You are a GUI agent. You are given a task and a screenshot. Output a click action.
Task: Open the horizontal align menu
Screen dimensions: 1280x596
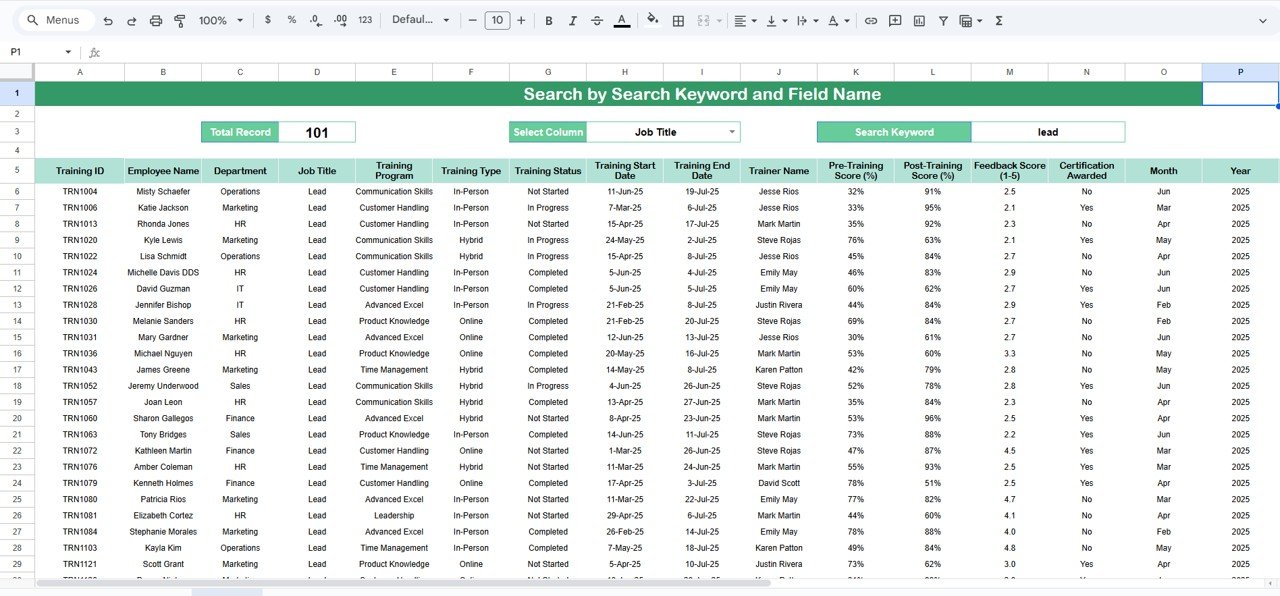[x=744, y=20]
